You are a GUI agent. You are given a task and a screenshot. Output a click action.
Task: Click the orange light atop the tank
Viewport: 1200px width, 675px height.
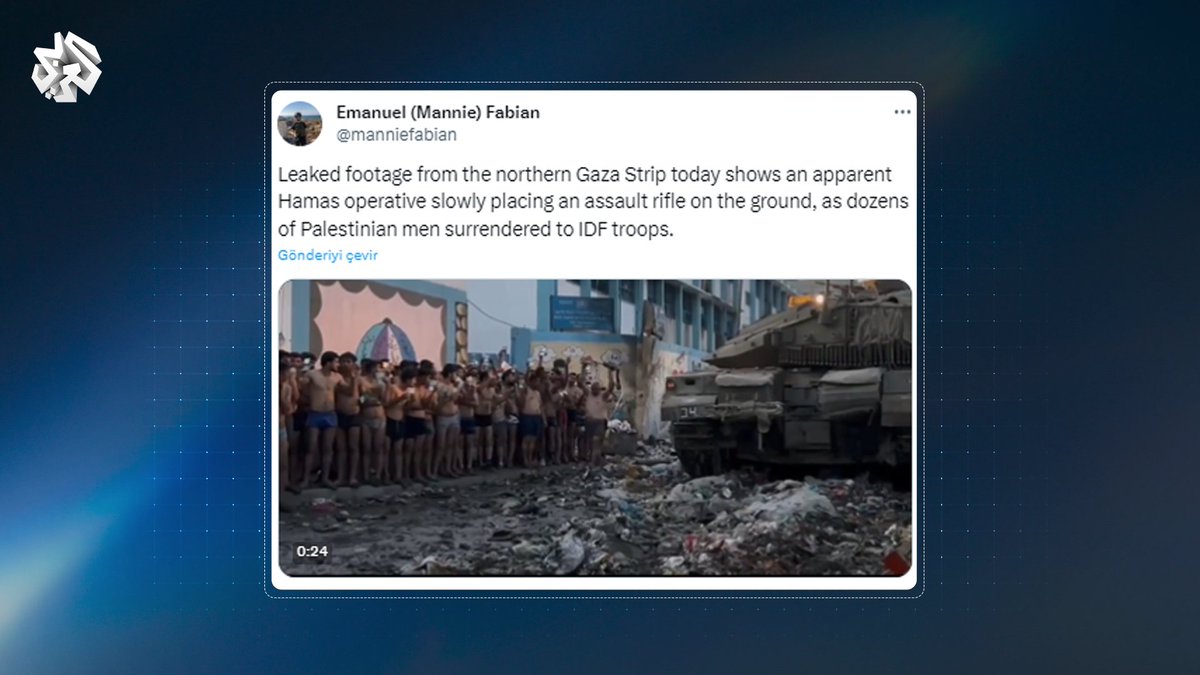pos(803,300)
